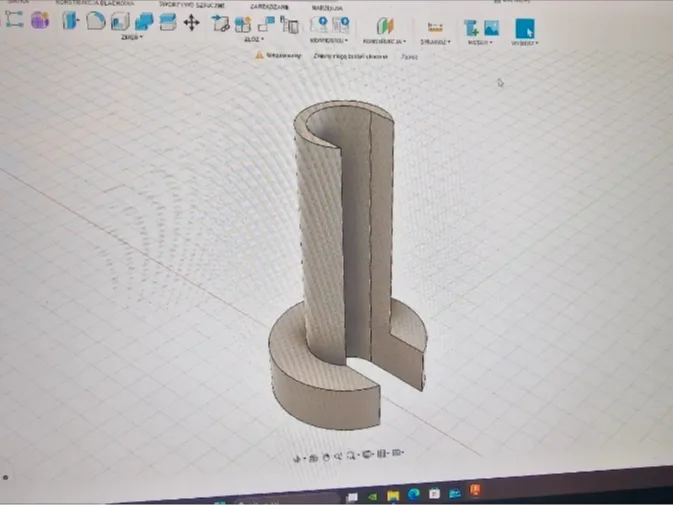Click the 'Niezapisany' warning label
The image size is (673, 505).
pyautogui.click(x=283, y=55)
